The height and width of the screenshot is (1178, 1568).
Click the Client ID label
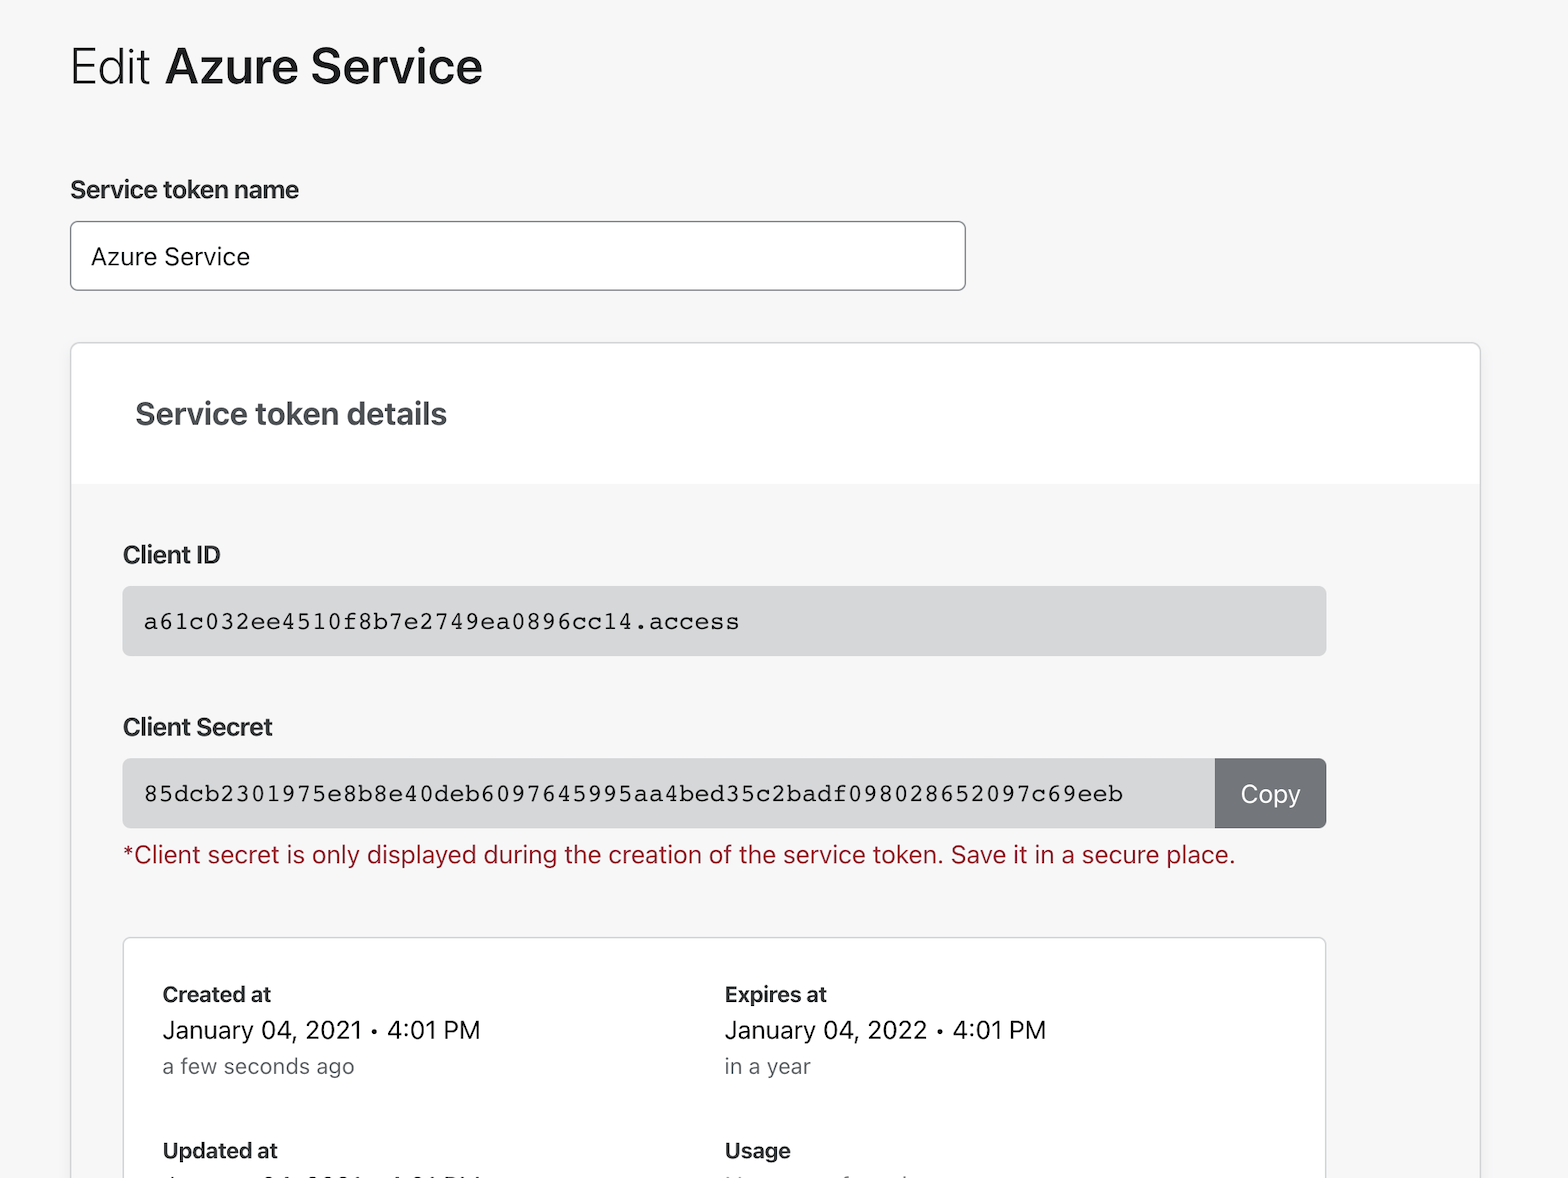point(171,555)
